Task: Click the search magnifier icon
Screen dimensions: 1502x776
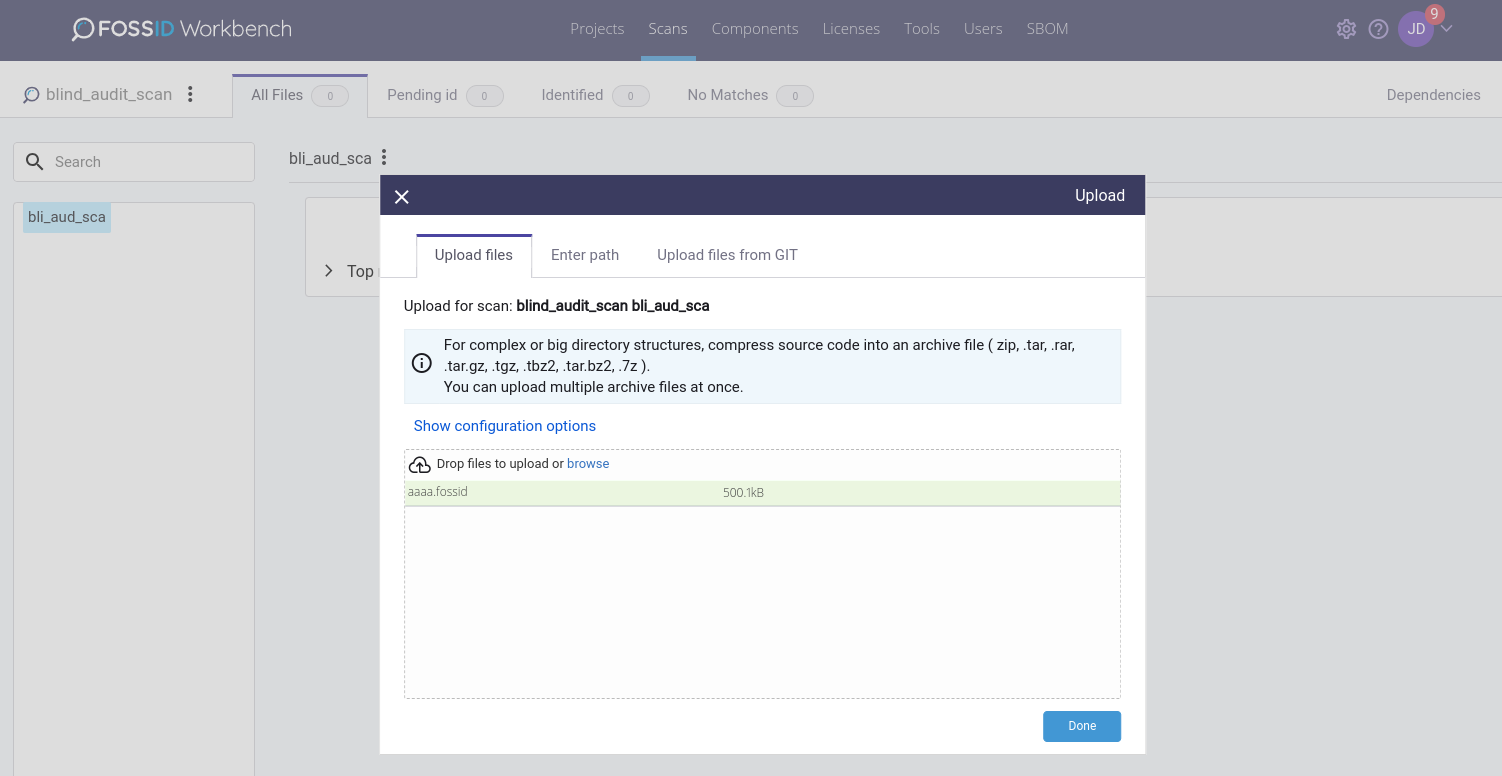Action: click(35, 162)
